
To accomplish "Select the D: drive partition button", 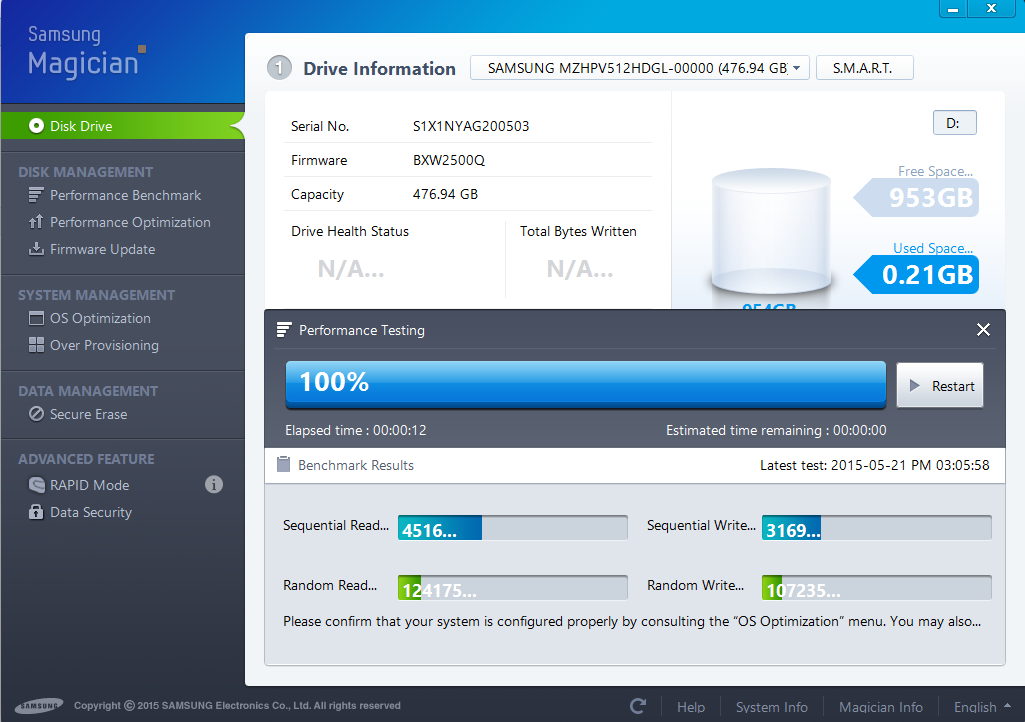I will click(x=954, y=123).
